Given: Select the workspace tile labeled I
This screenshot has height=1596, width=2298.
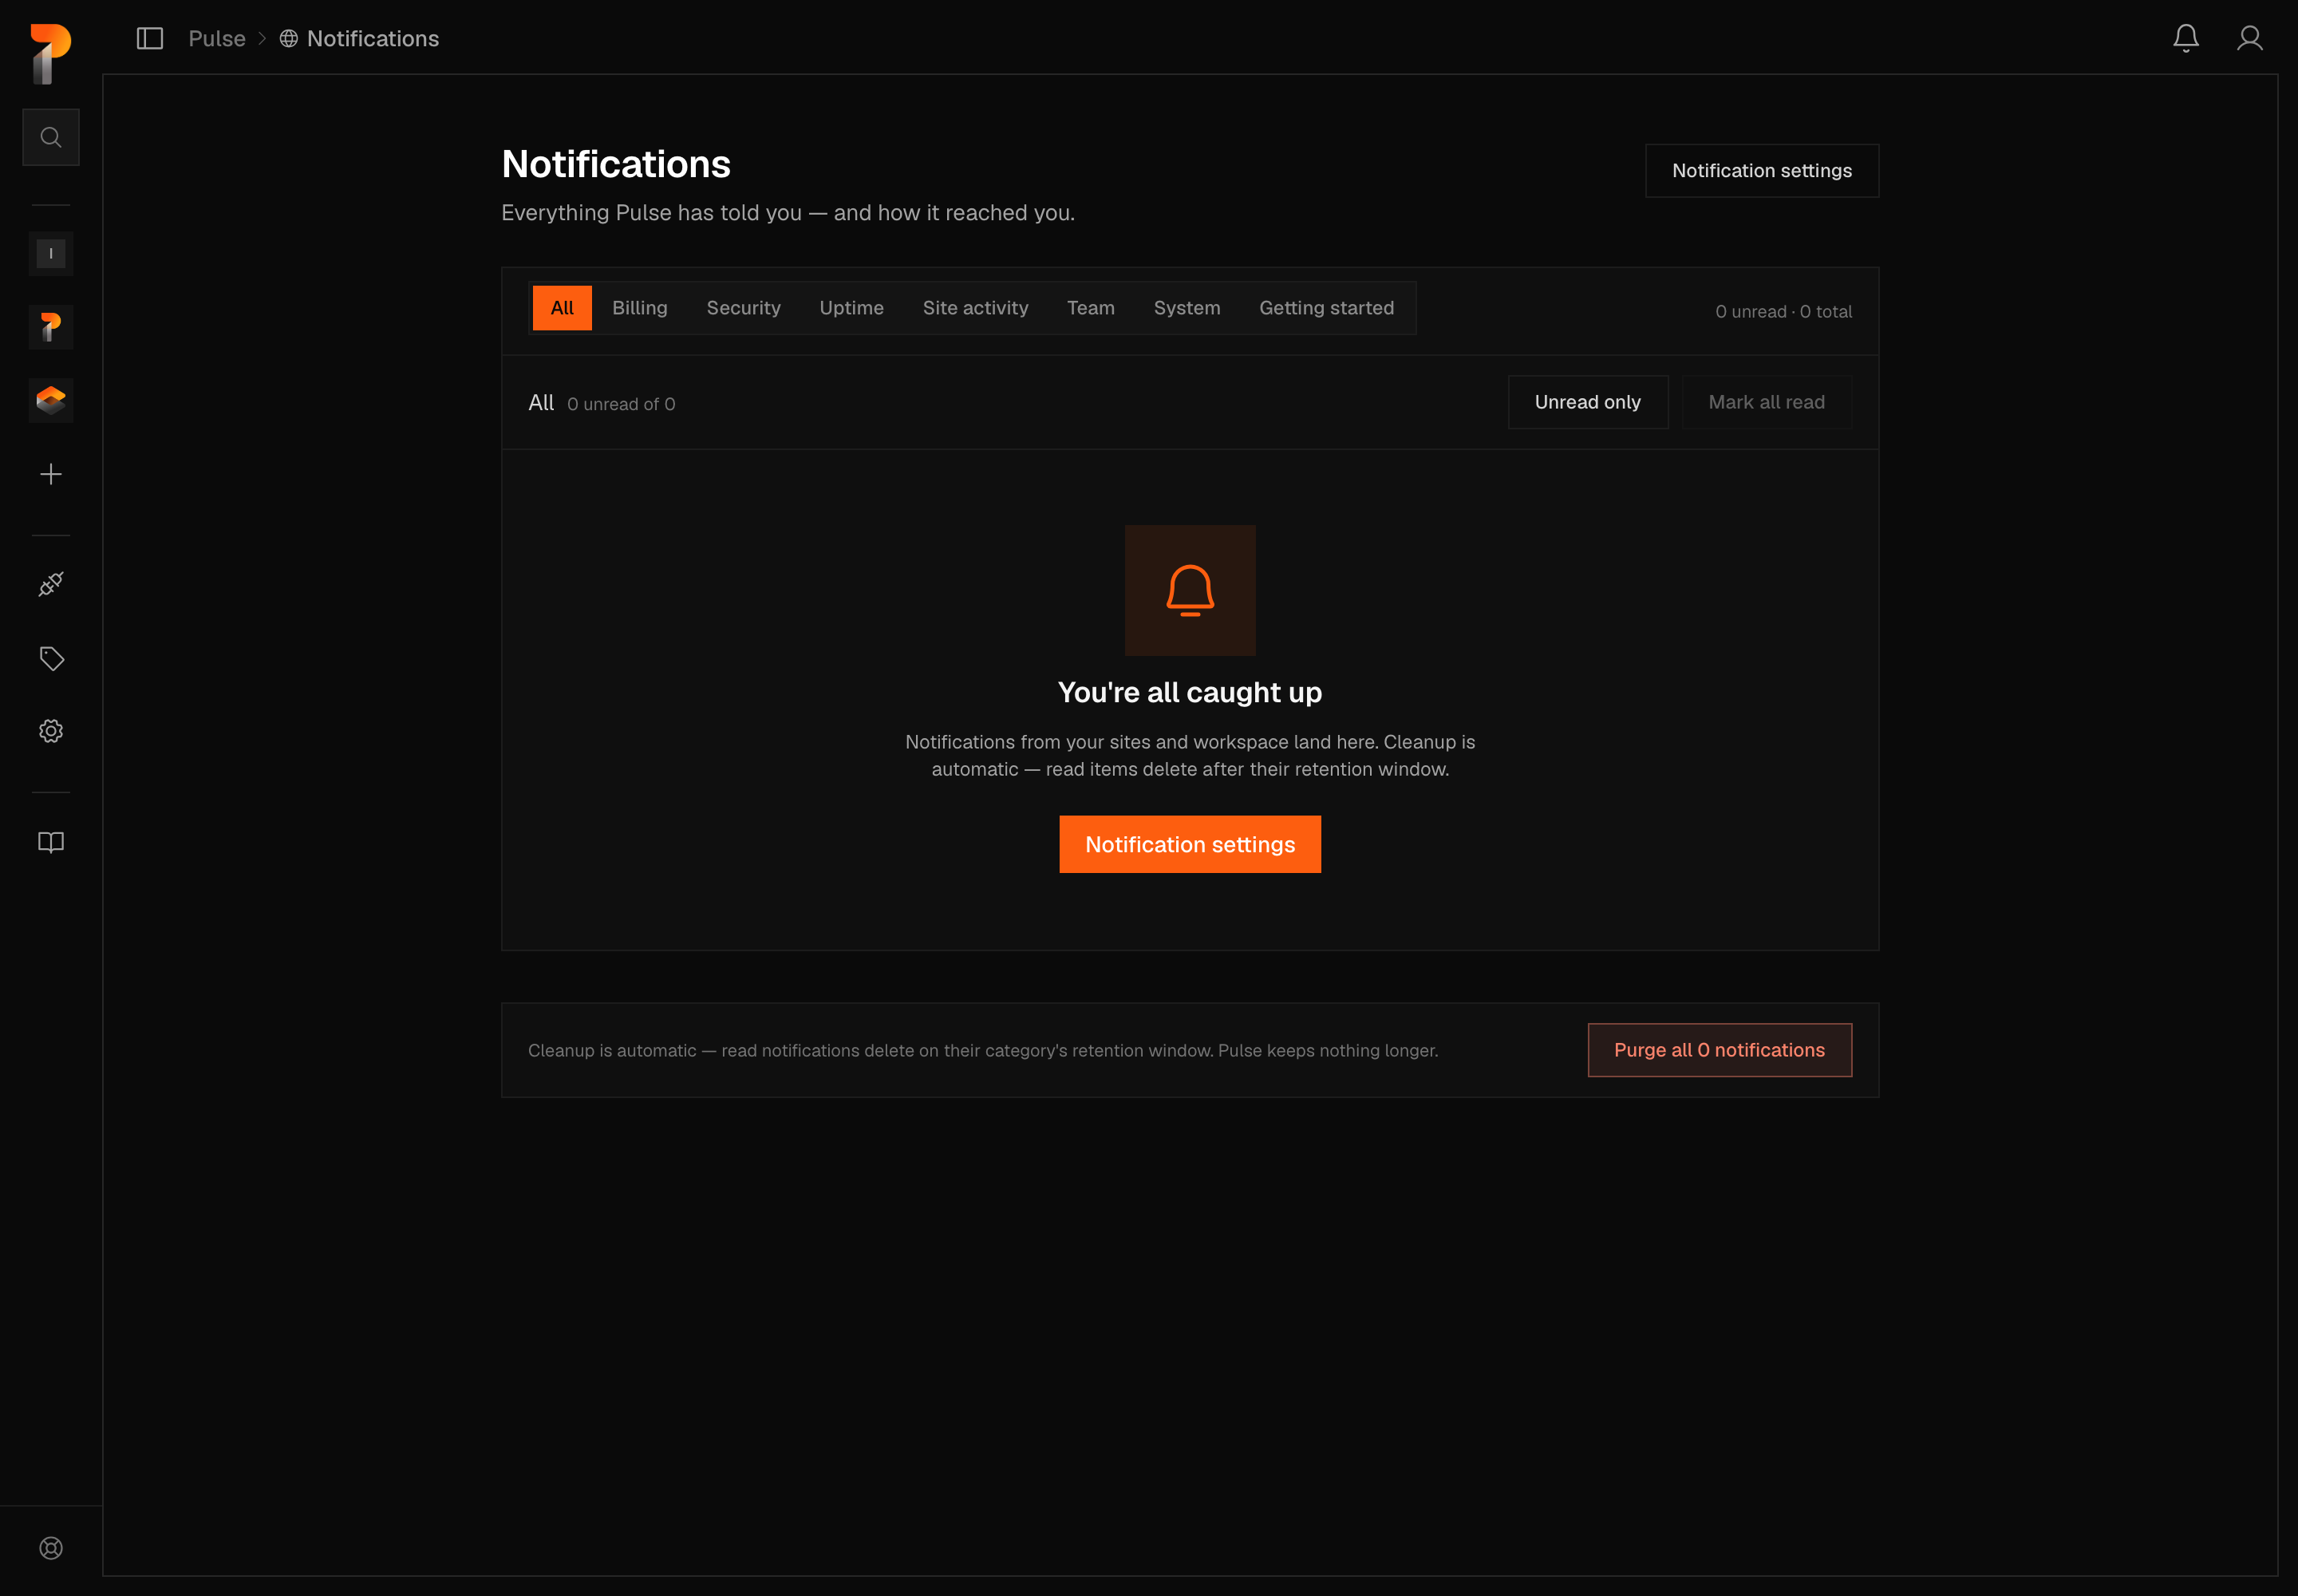Looking at the screenshot, I should pyautogui.click(x=51, y=254).
